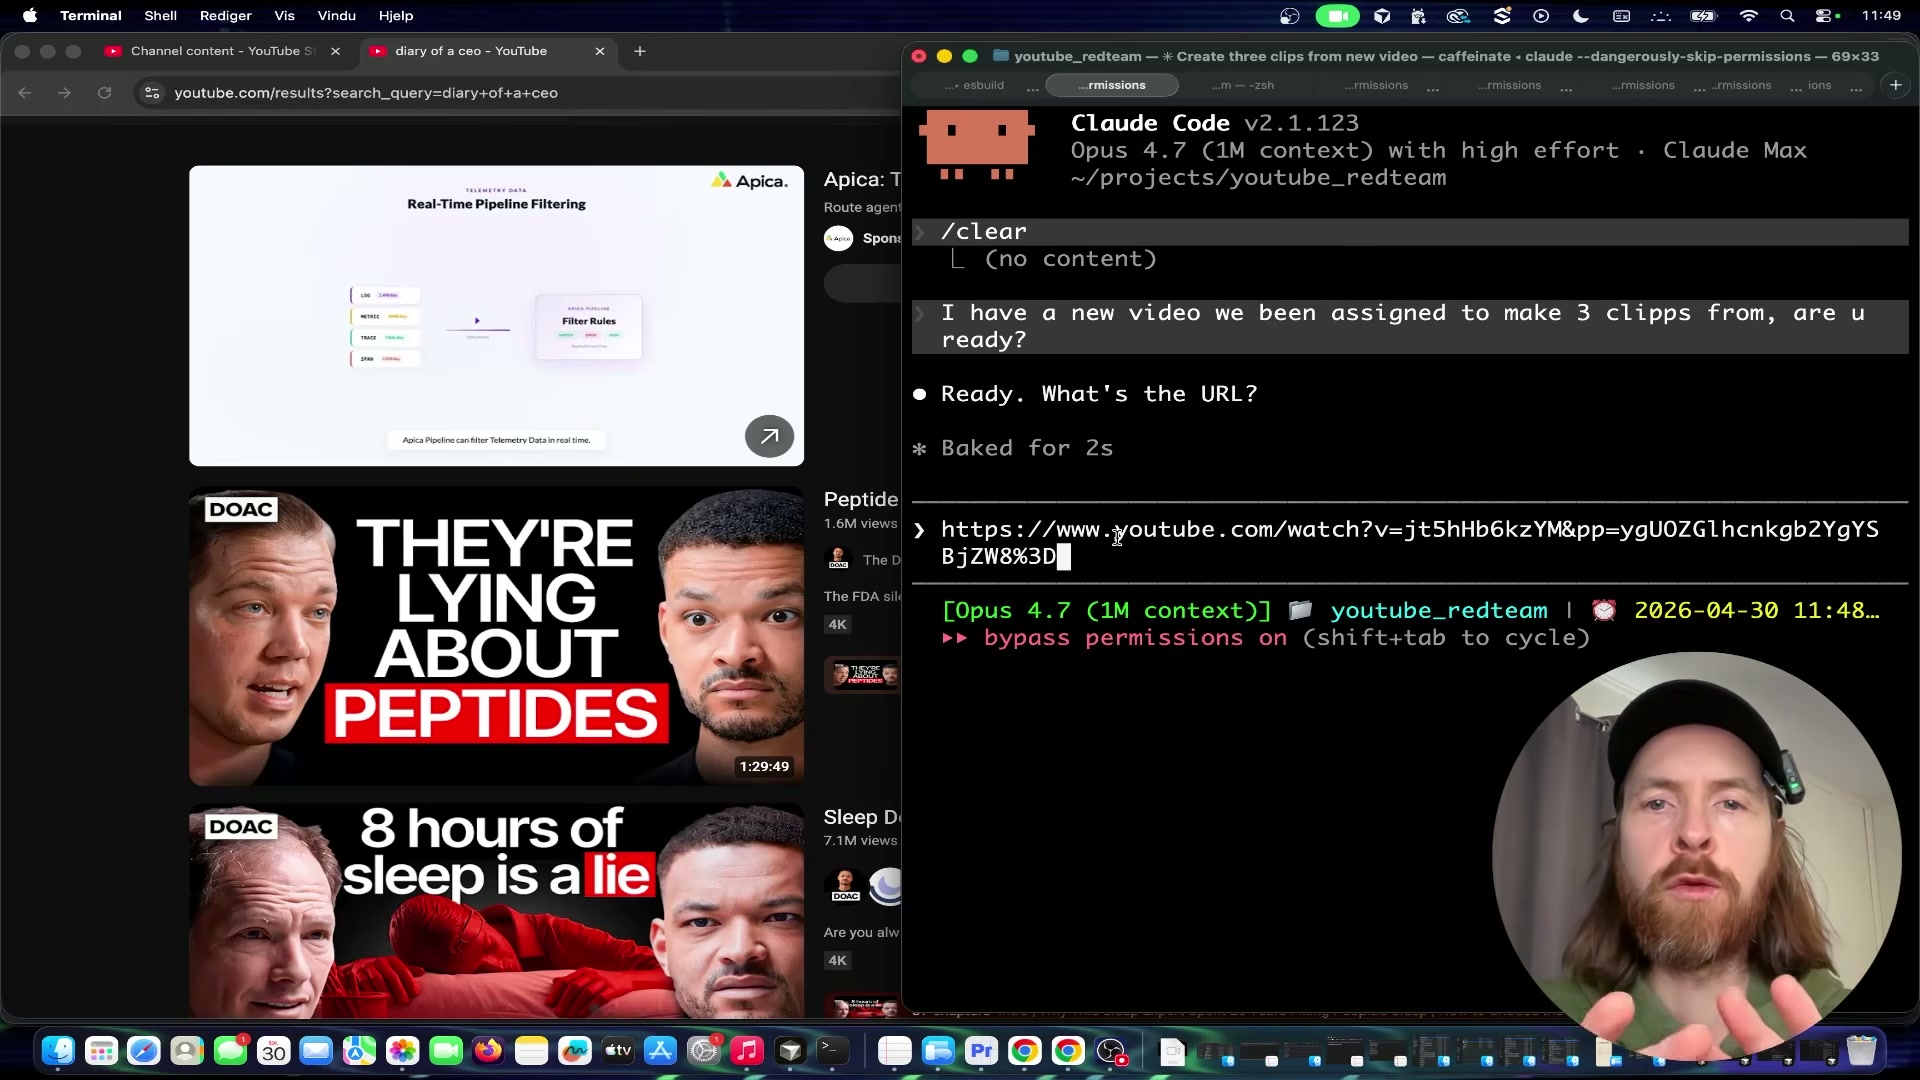
Task: Open Launchpad from the Dock
Action: [x=101, y=1051]
